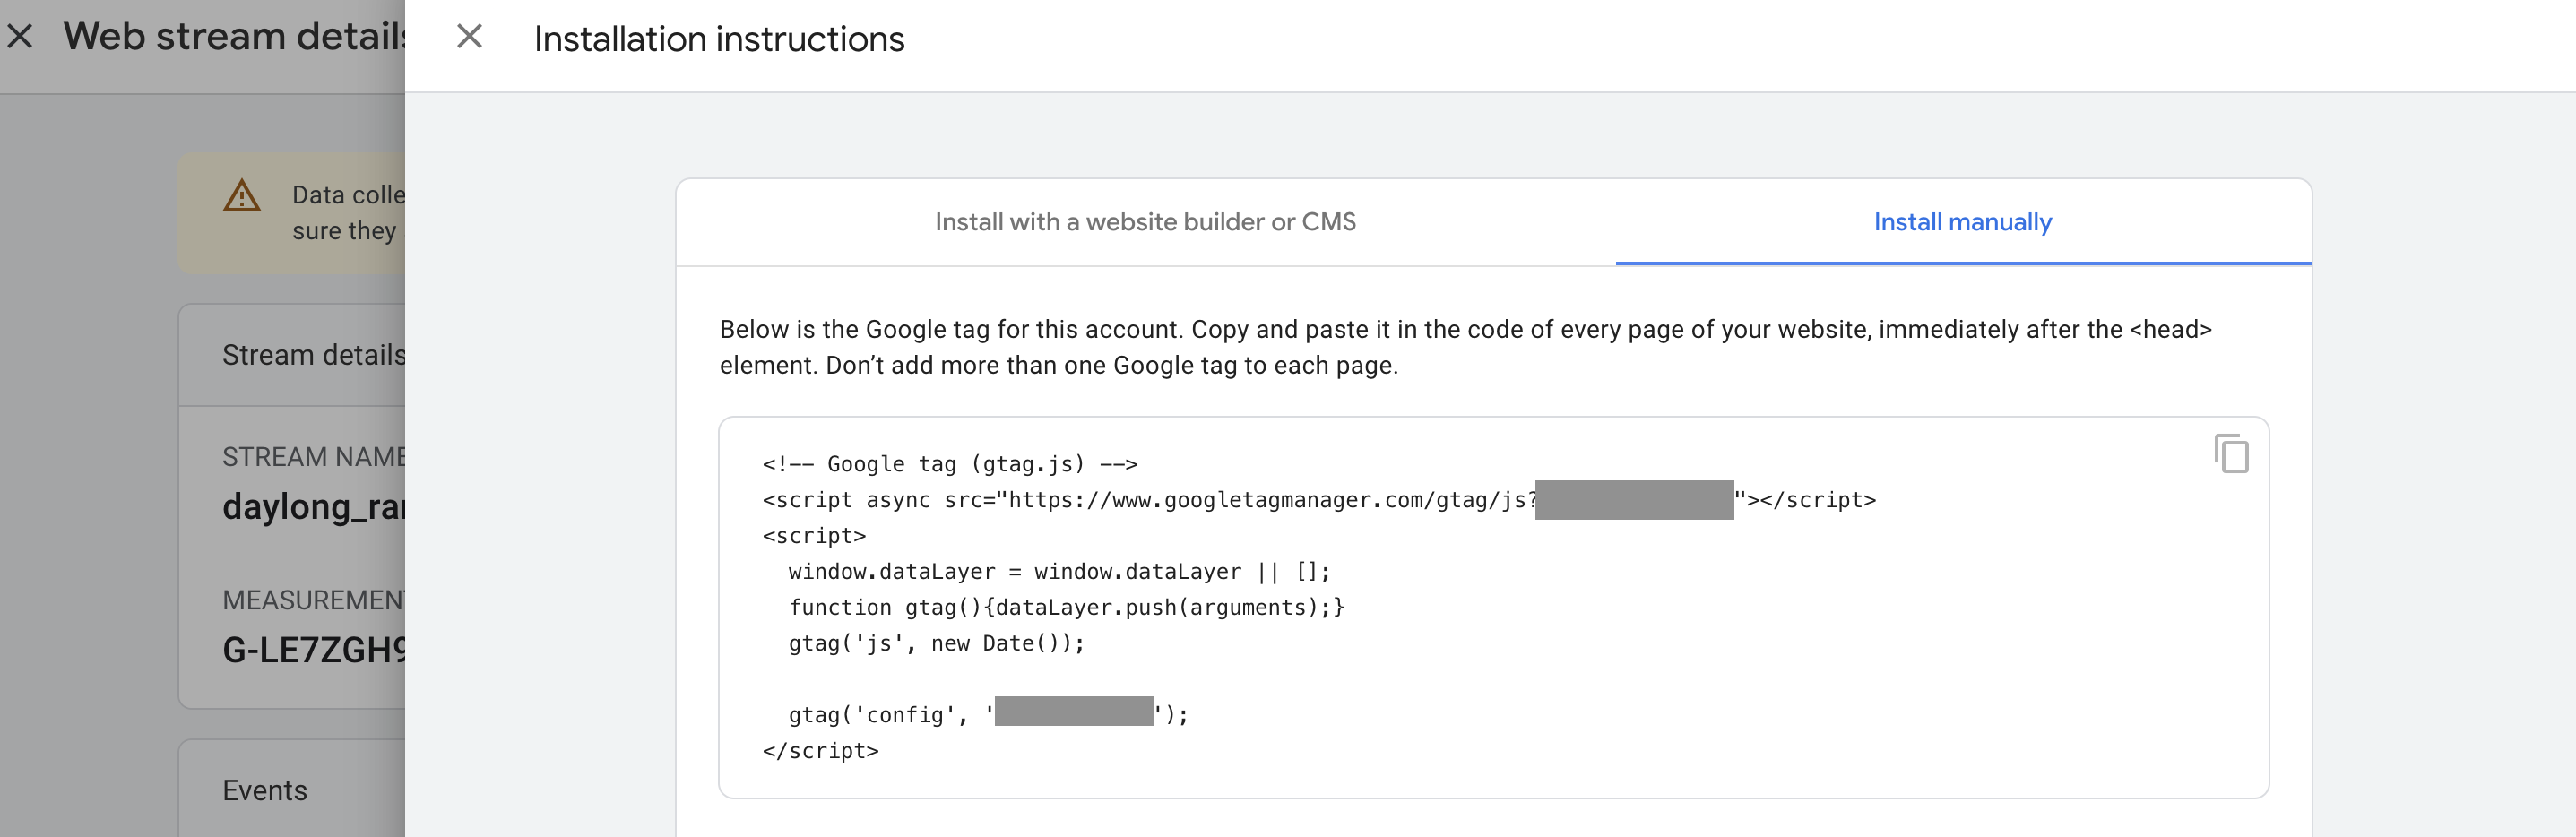Click the STREAM NAME label
The image size is (2576, 837).
click(x=314, y=457)
